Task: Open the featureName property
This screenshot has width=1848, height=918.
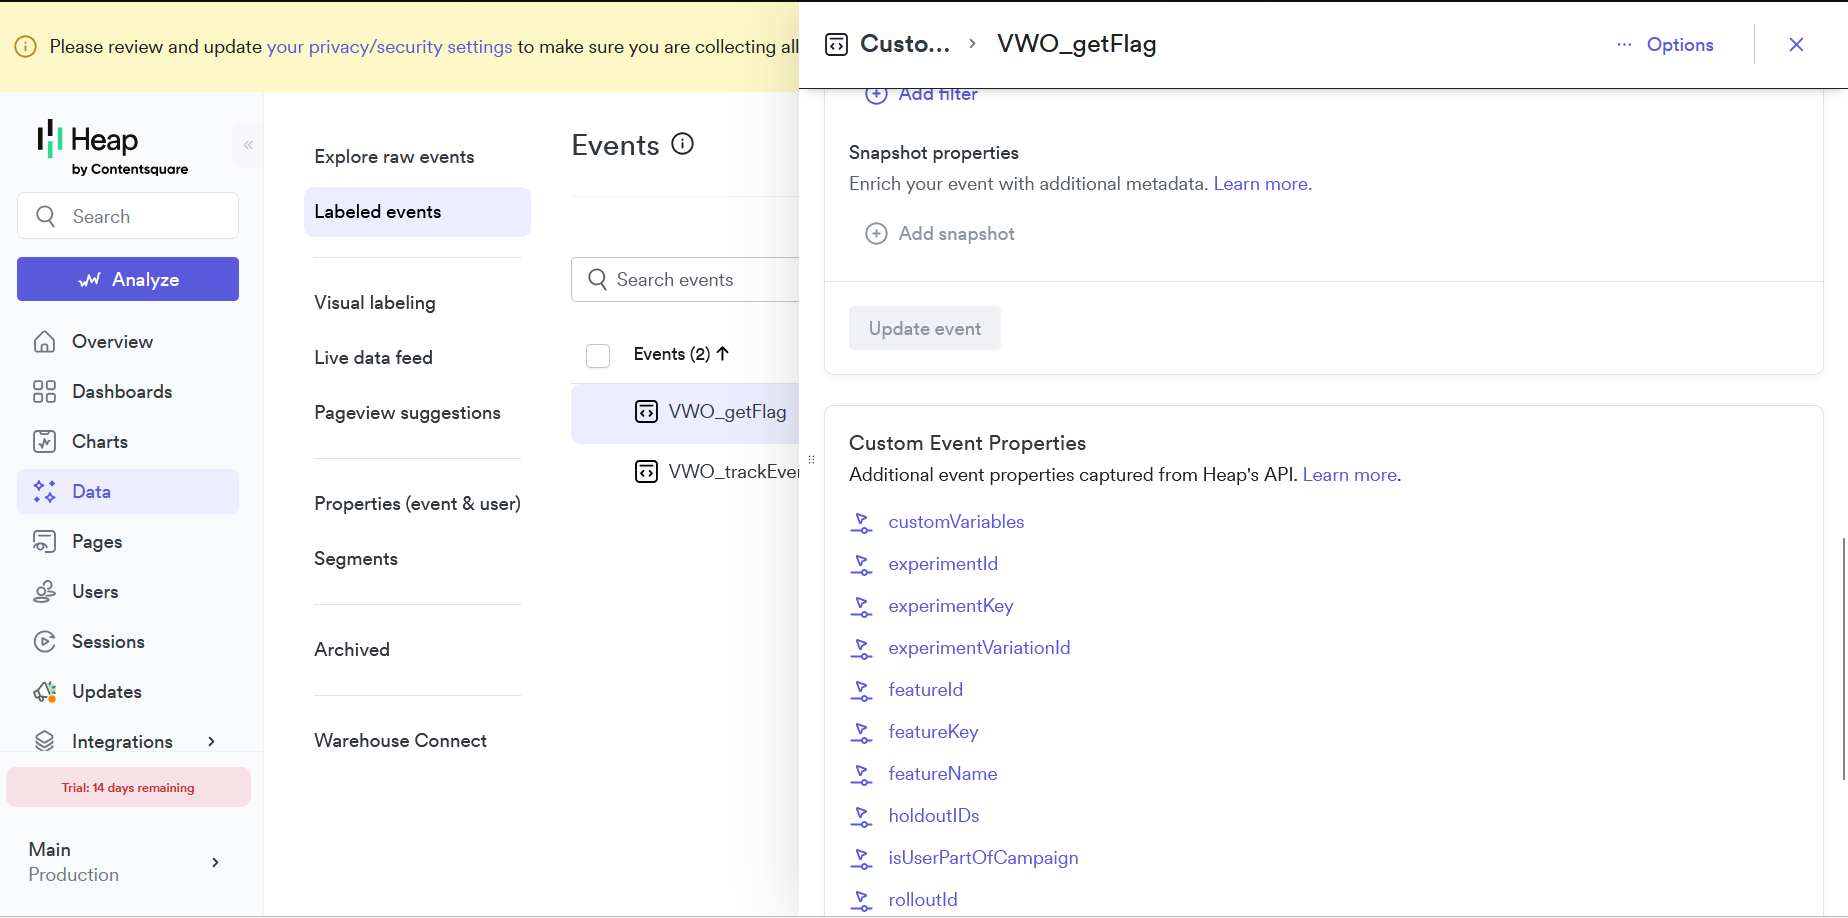Action: [x=942, y=774]
